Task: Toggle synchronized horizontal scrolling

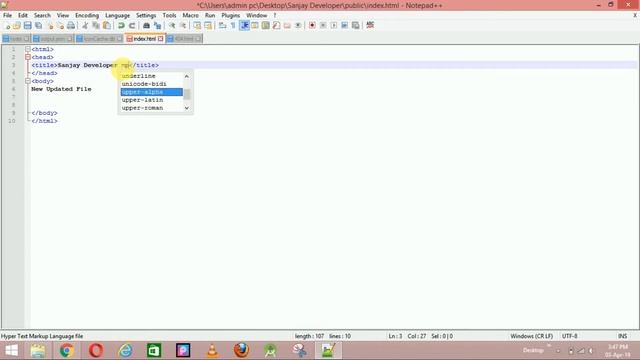Action: [x=208, y=26]
